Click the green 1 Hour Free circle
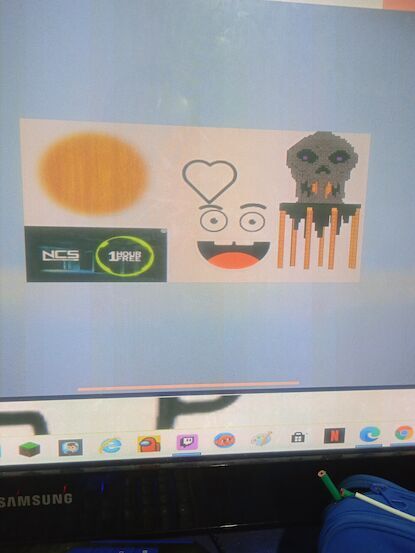 tap(125, 256)
